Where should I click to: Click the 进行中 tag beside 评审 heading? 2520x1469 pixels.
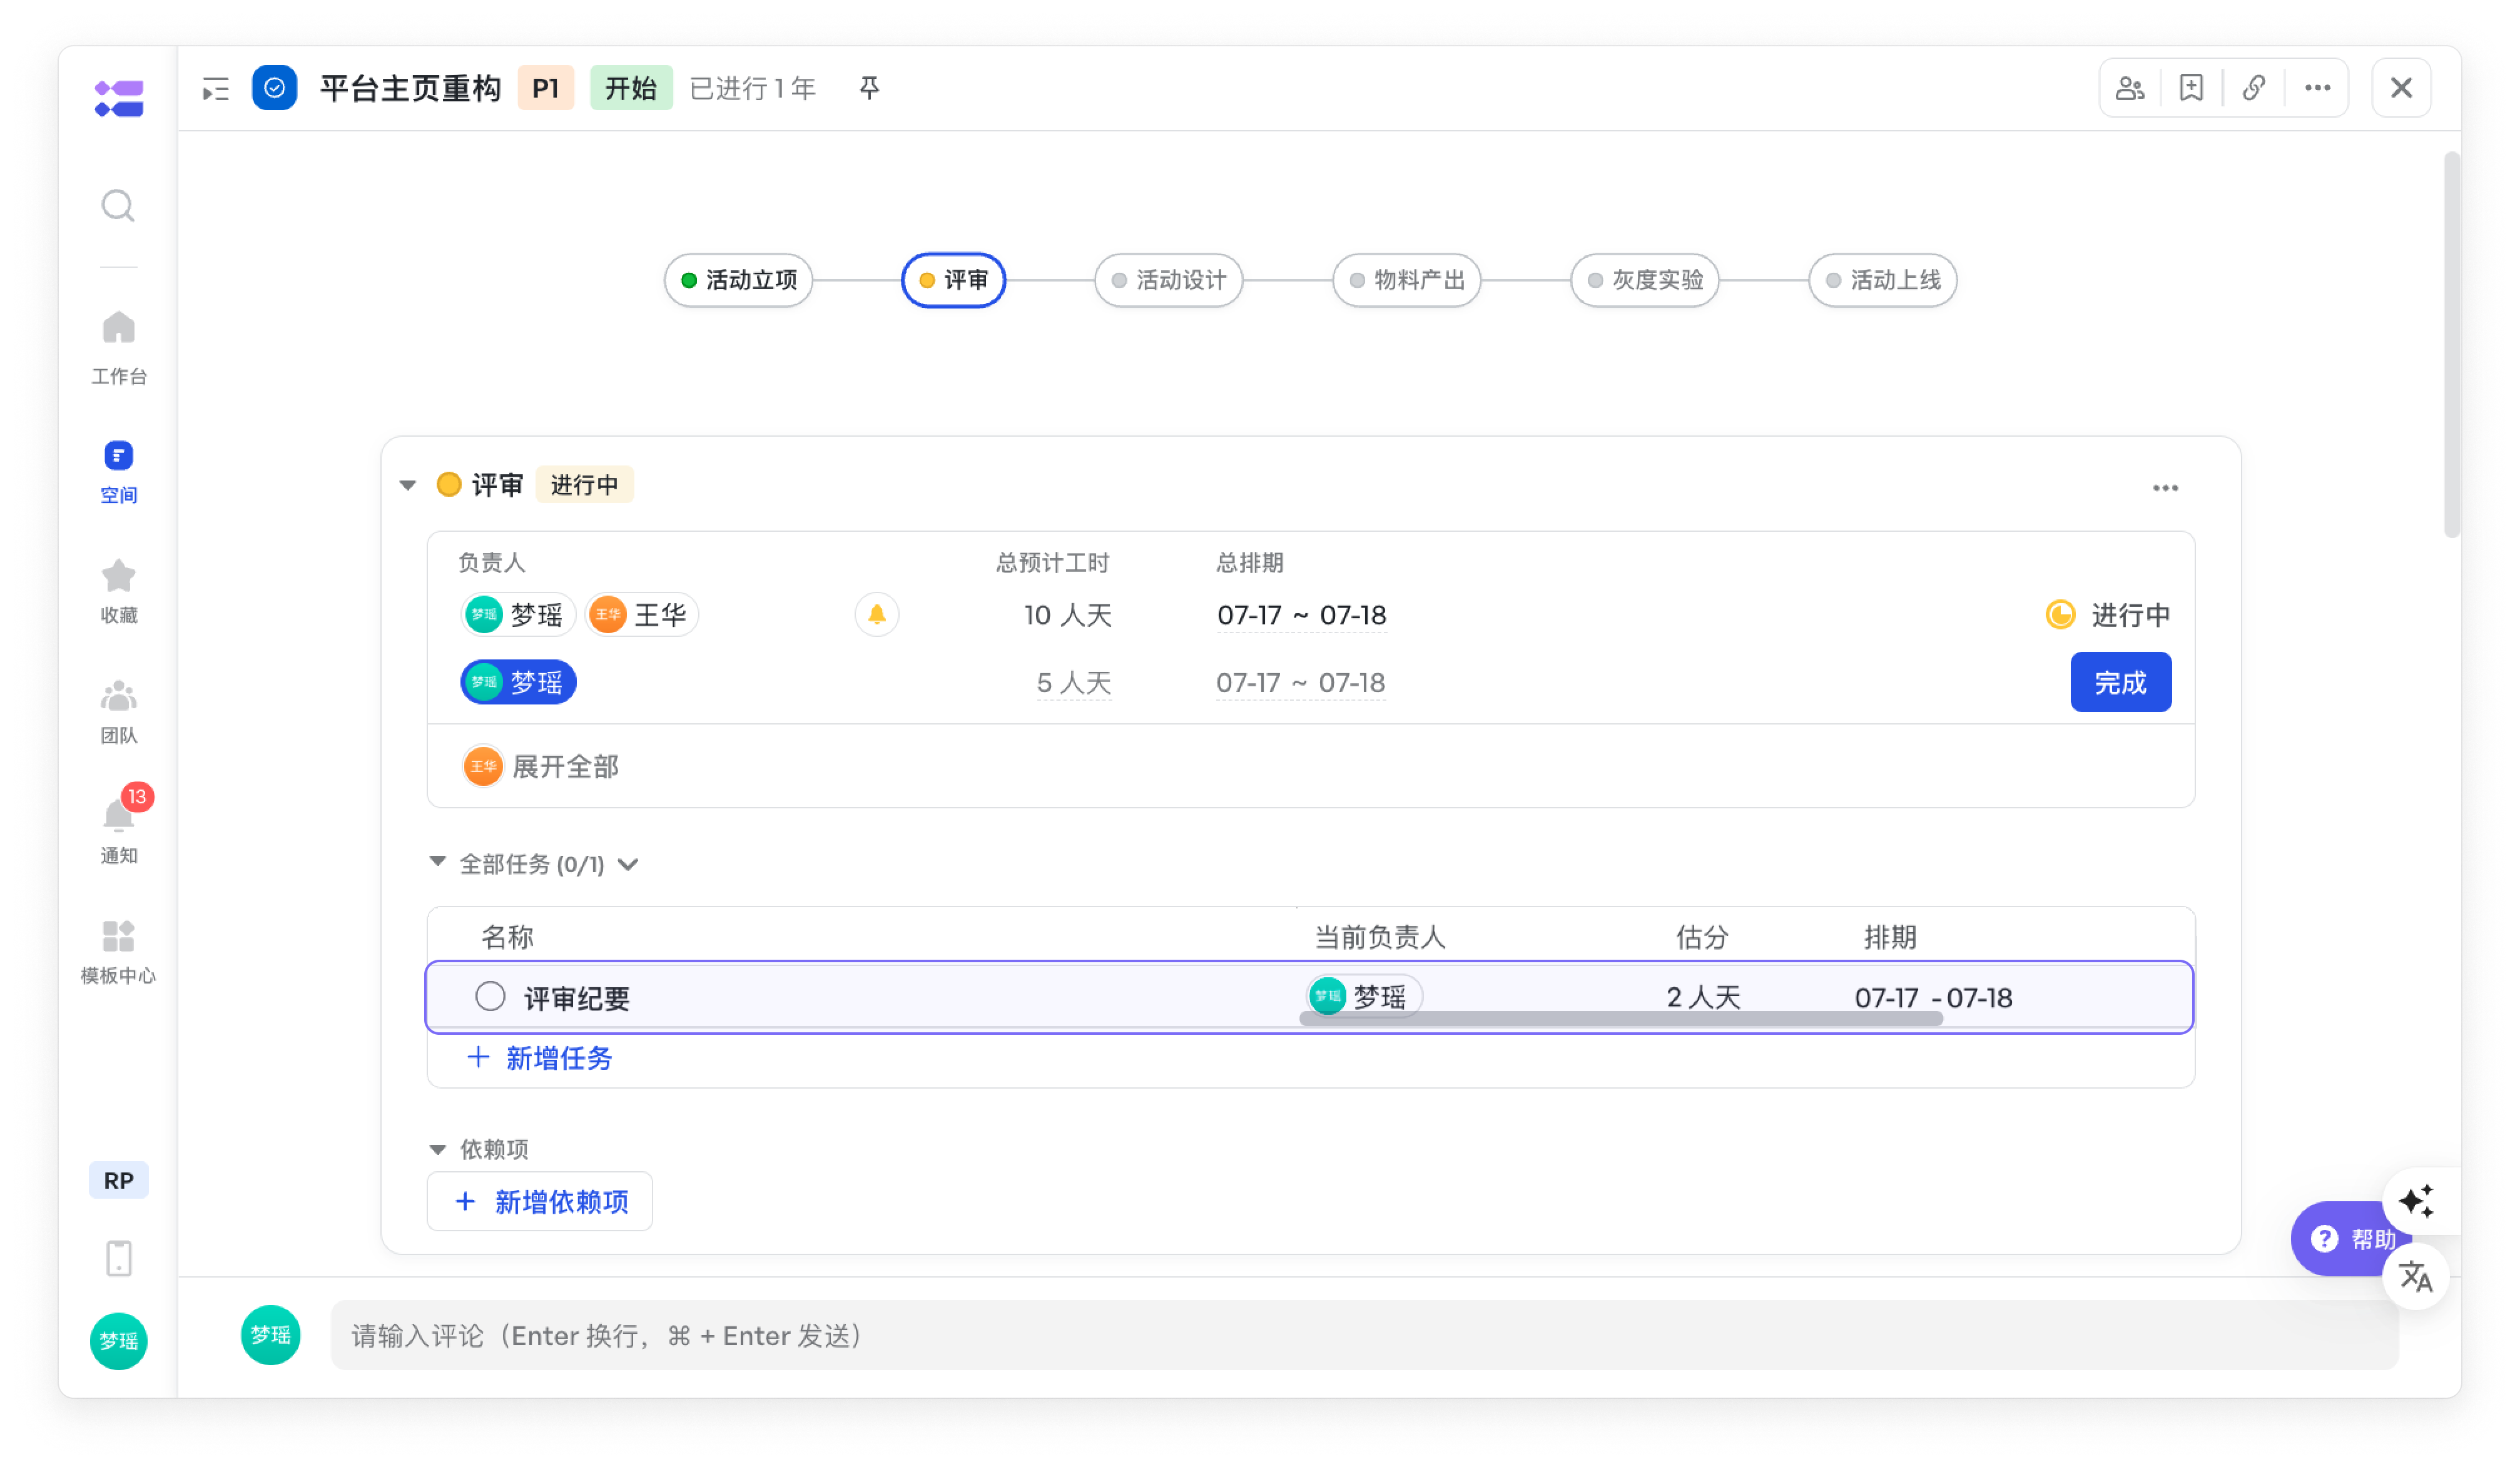[584, 485]
